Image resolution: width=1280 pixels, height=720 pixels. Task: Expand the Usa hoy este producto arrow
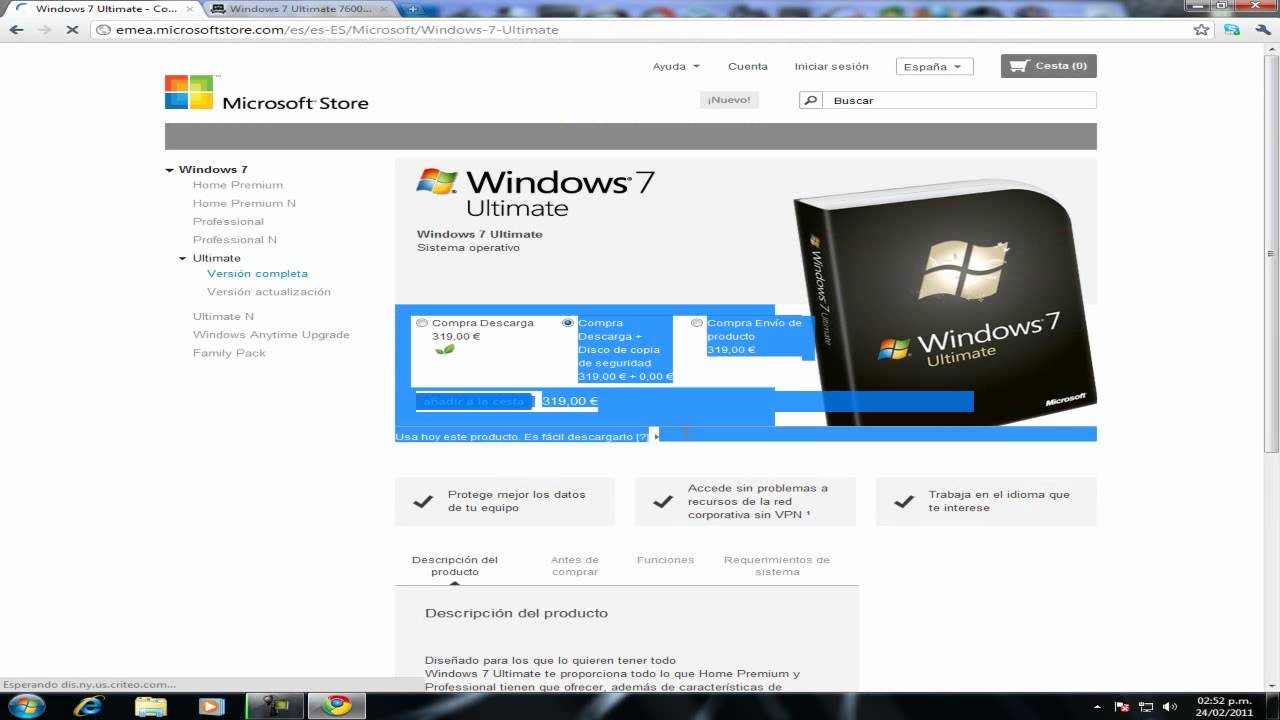(x=656, y=436)
